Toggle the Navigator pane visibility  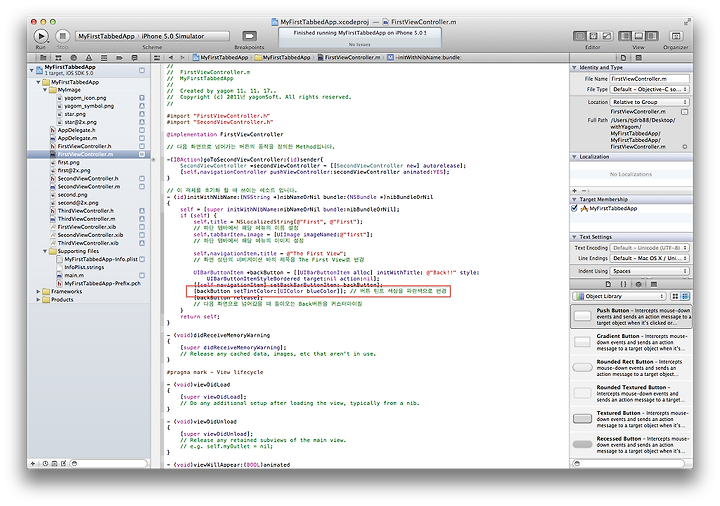point(625,36)
